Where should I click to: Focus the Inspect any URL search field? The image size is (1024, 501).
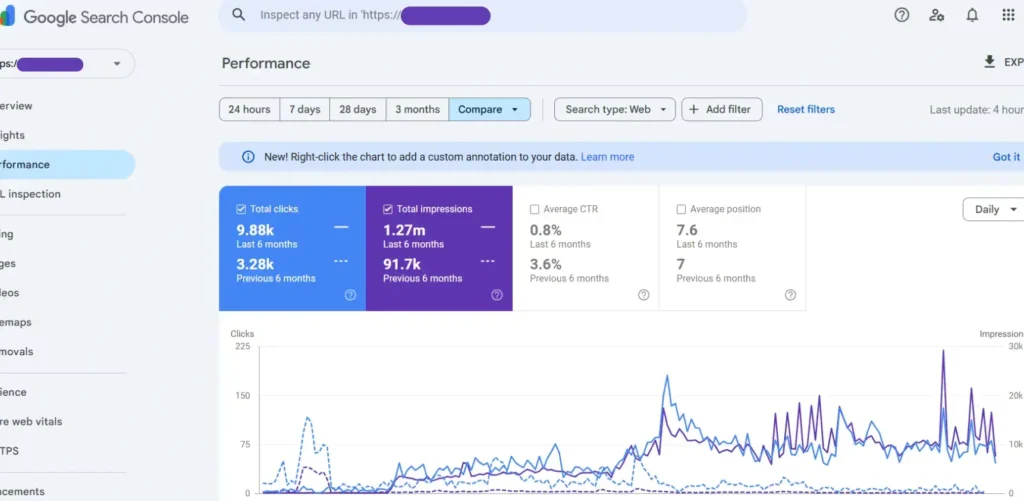(483, 15)
